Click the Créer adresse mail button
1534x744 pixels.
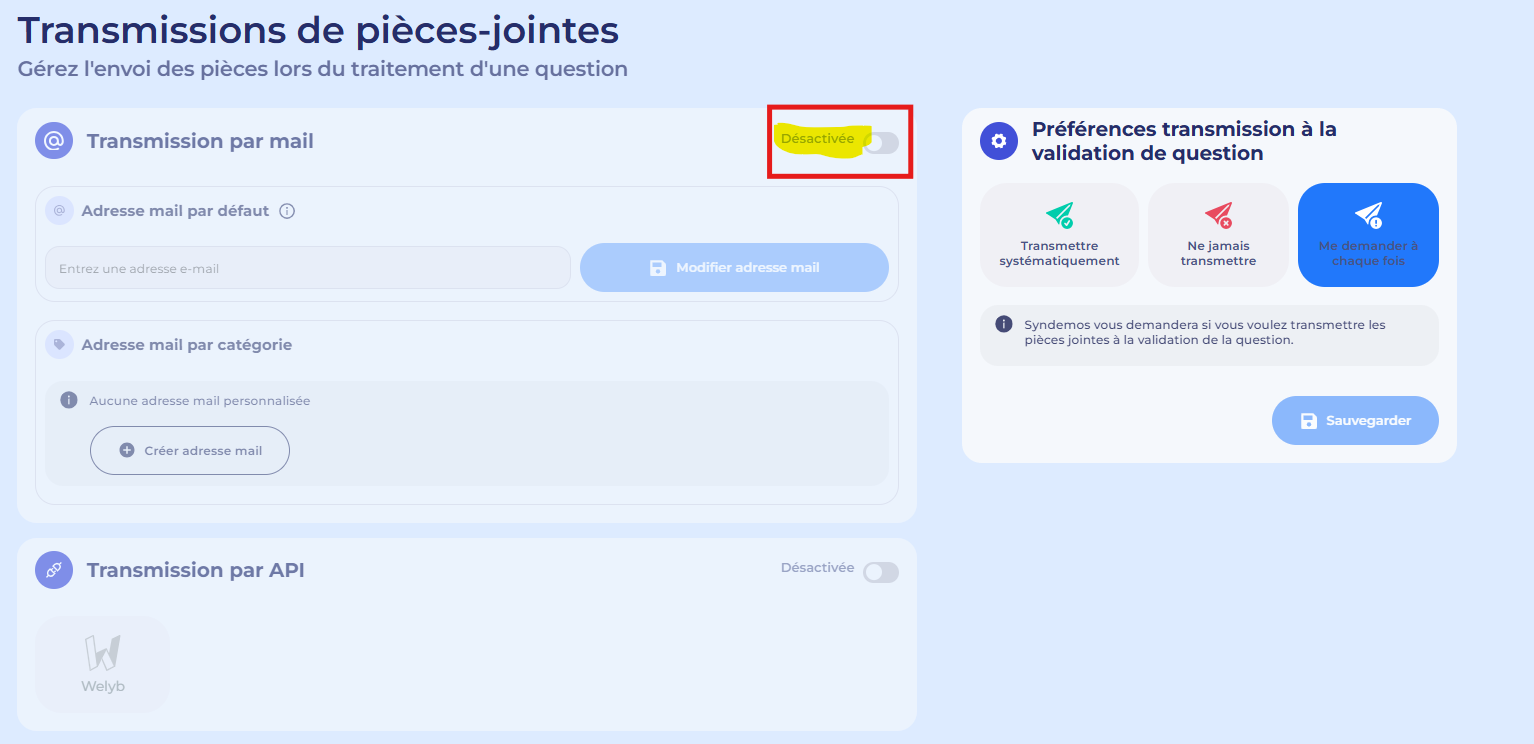pyautogui.click(x=190, y=450)
